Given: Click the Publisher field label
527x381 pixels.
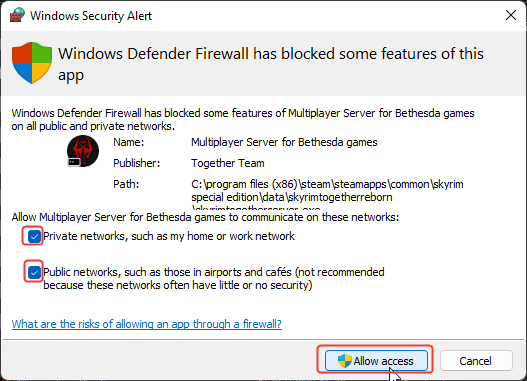Looking at the screenshot, I should (x=136, y=163).
